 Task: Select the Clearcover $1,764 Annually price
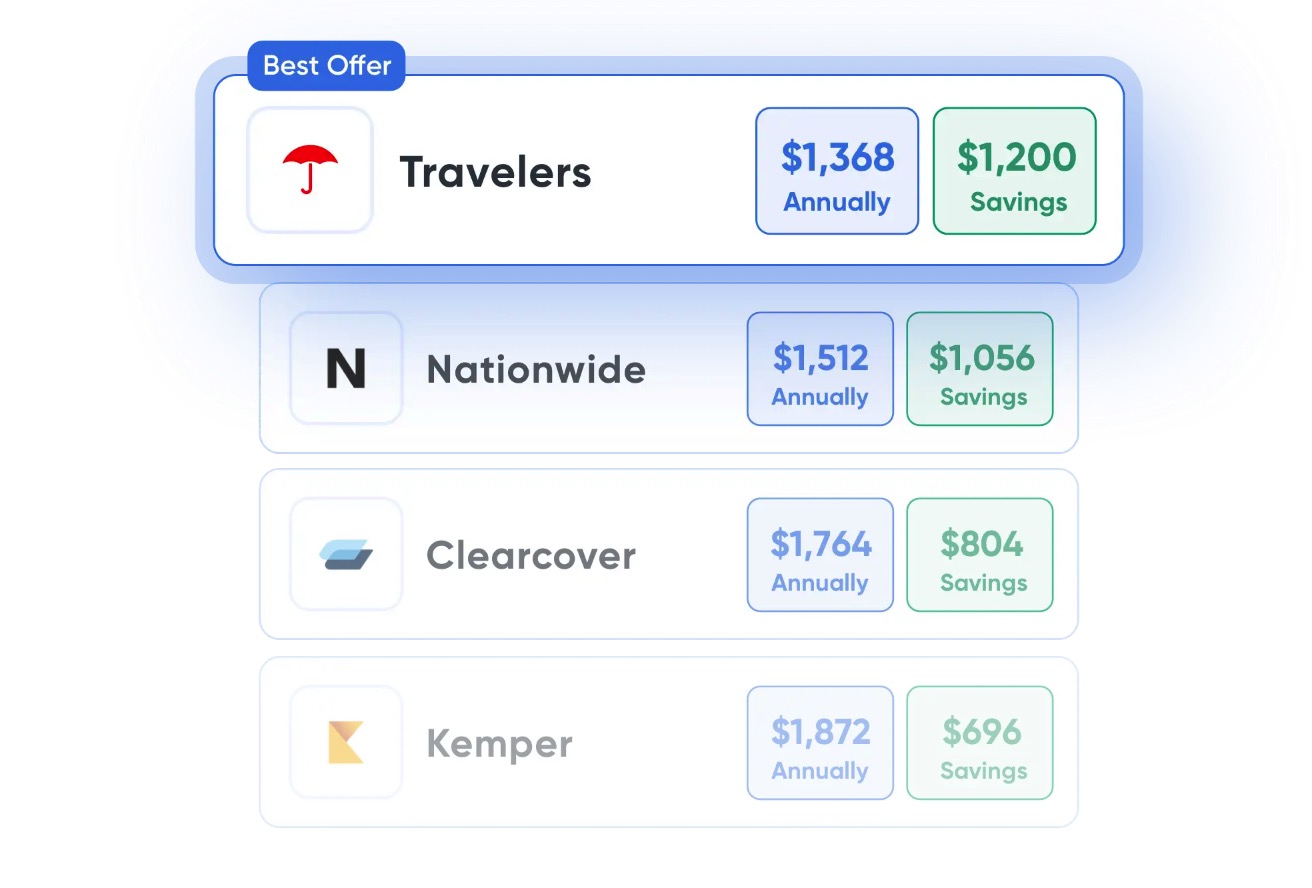pyautogui.click(x=820, y=555)
